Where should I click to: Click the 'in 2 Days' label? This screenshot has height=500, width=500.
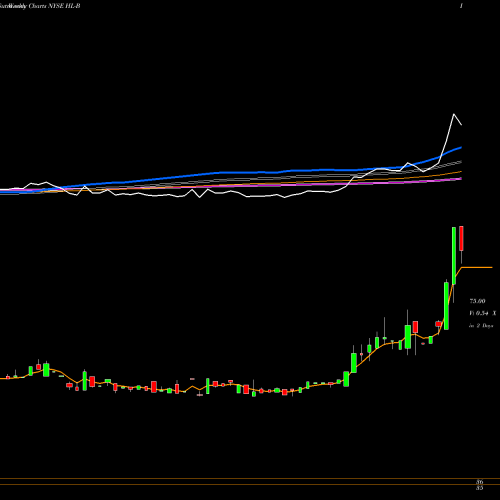coord(481,326)
